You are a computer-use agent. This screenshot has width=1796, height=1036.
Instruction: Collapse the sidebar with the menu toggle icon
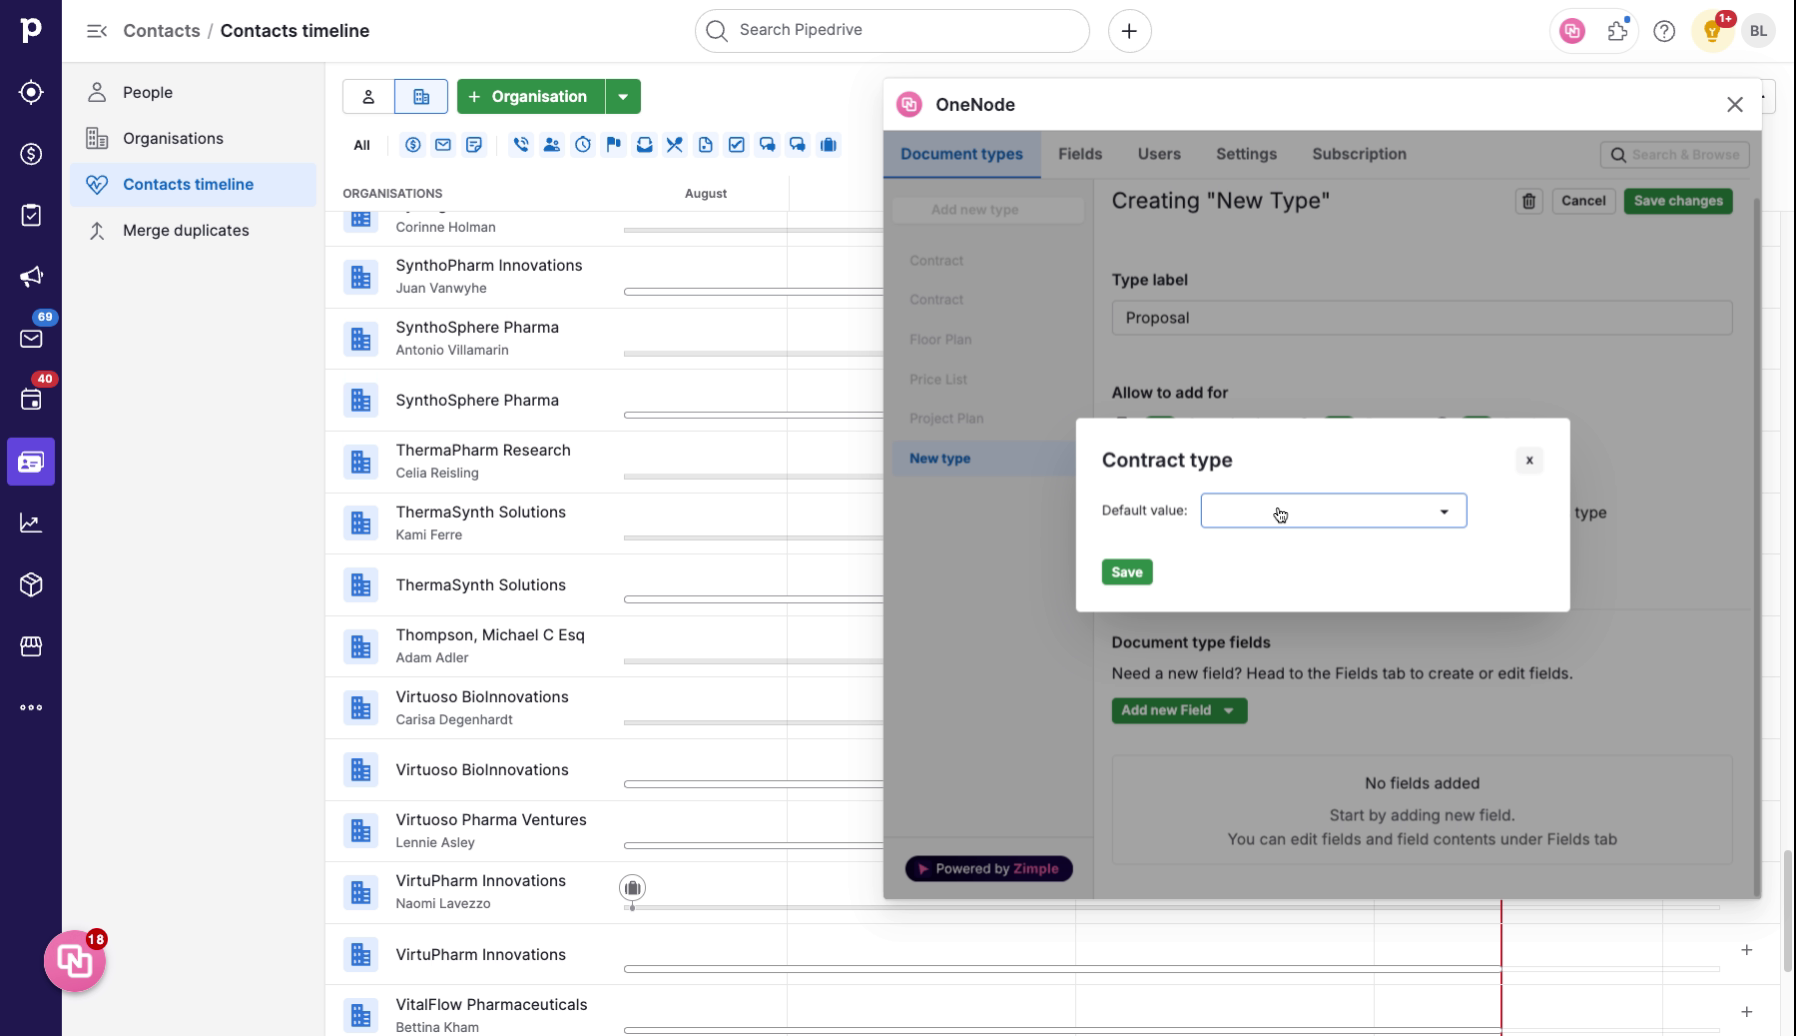97,31
